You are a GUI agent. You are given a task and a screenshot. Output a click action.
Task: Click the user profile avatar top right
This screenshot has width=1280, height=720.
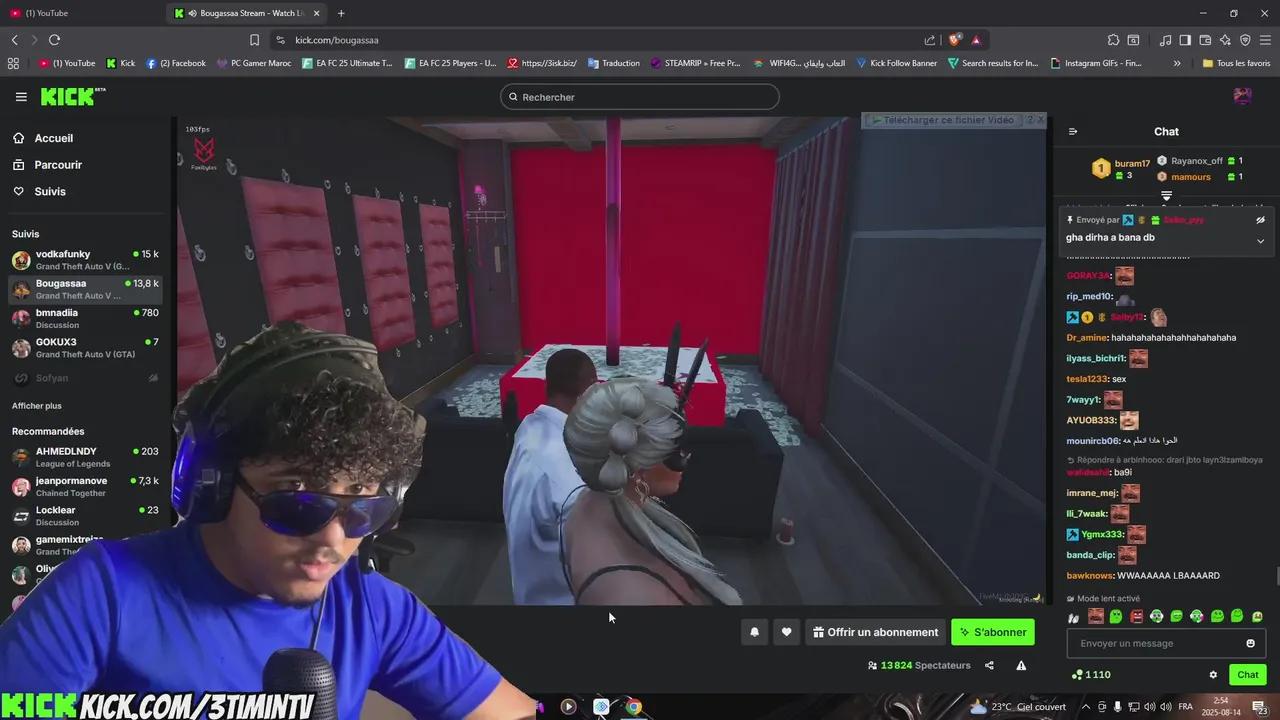pyautogui.click(x=1242, y=96)
